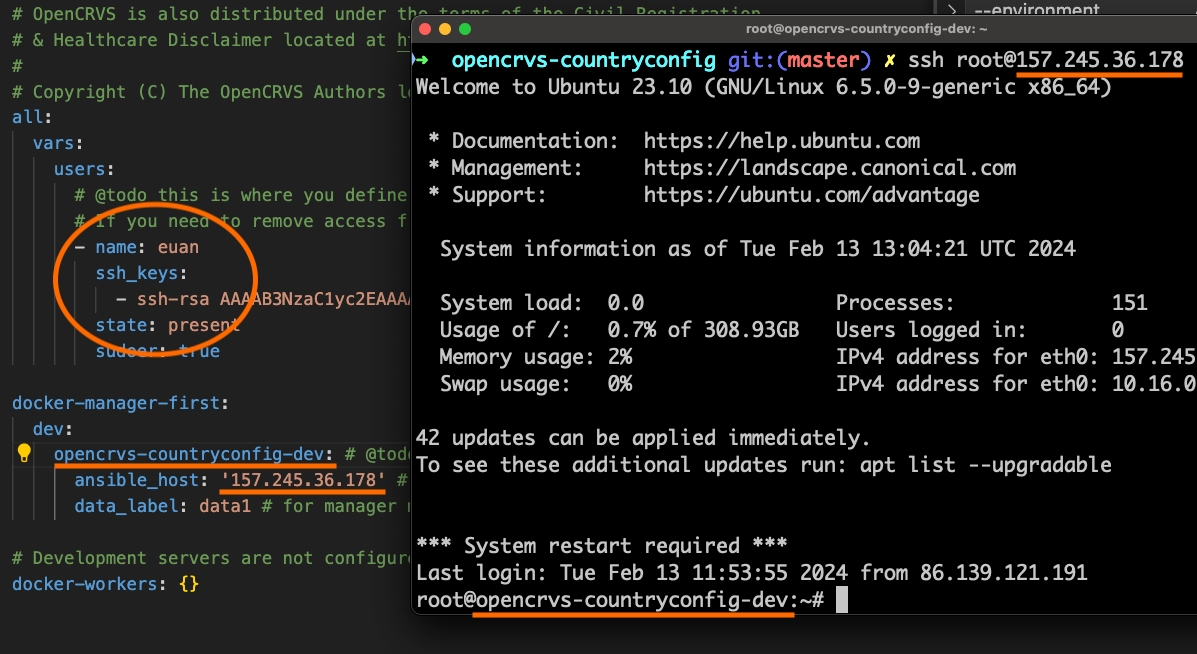Open the help.ubuntu.com documentation link
Viewport: 1197px width, 654px height.
pyautogui.click(x=781, y=141)
